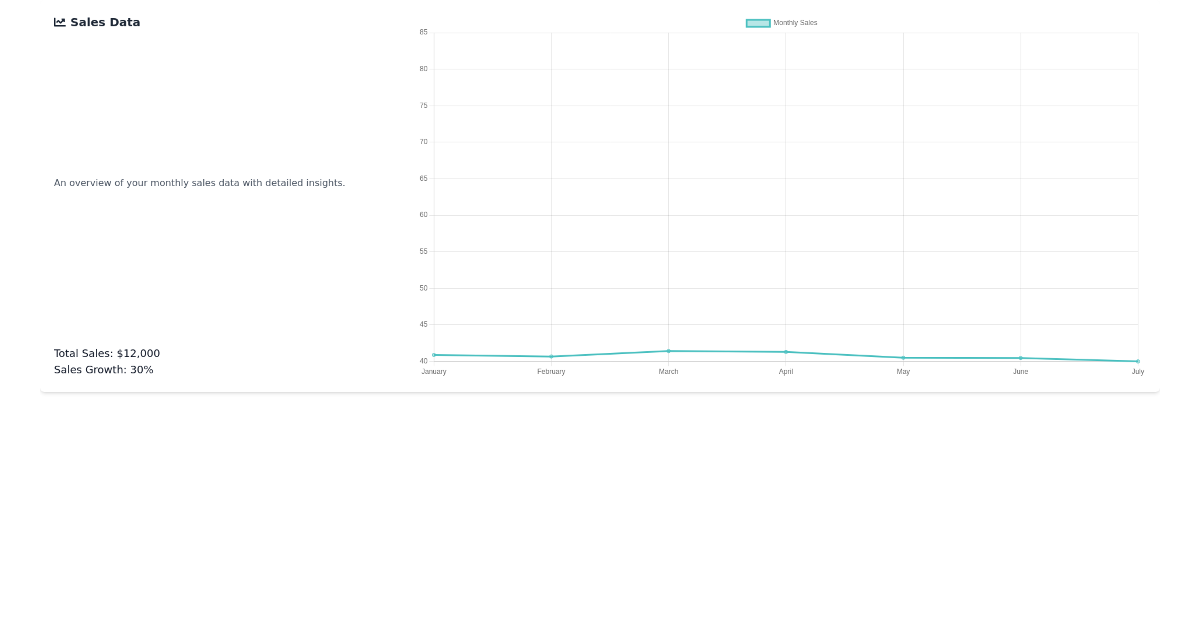The width and height of the screenshot is (1200, 630).
Task: Click the Sales Data heading text
Action: [105, 22]
